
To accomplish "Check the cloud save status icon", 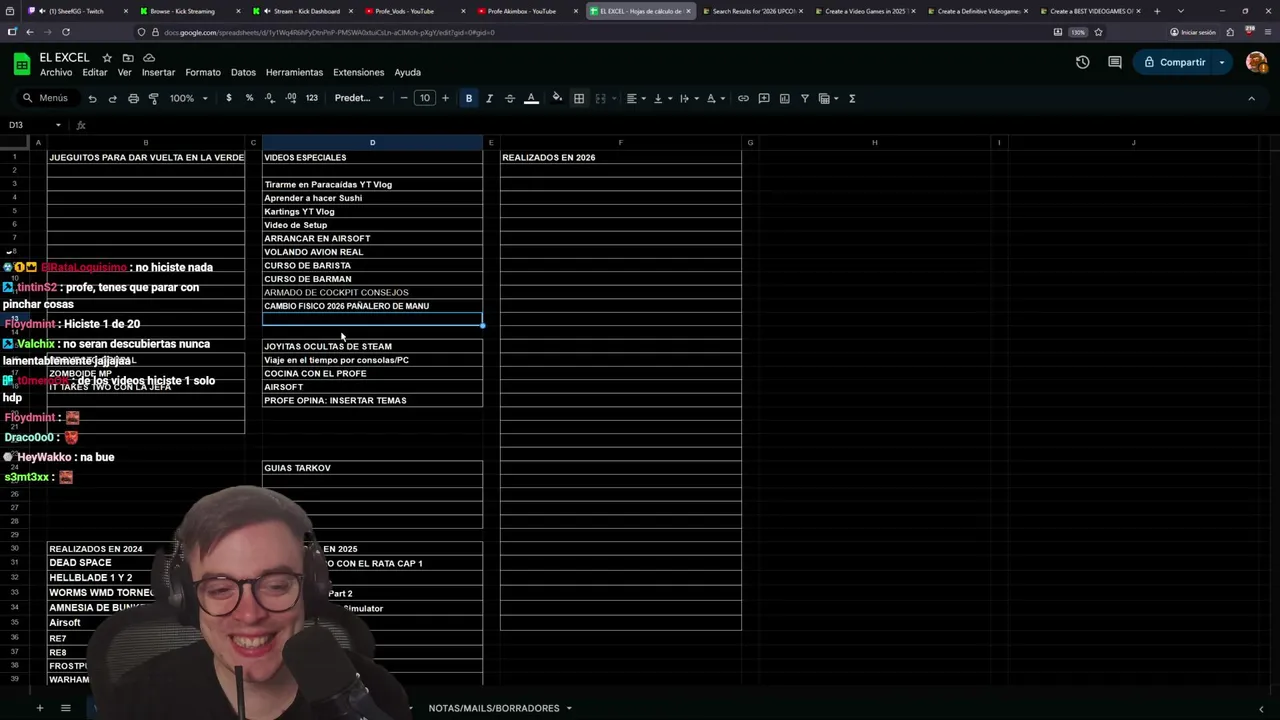I will click(x=149, y=58).
